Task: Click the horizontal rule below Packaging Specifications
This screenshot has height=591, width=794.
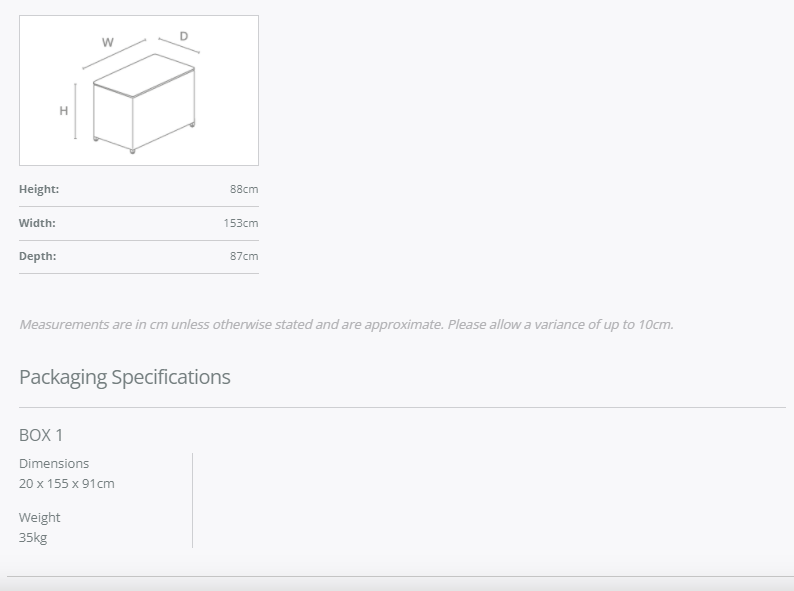Action: tap(403, 407)
